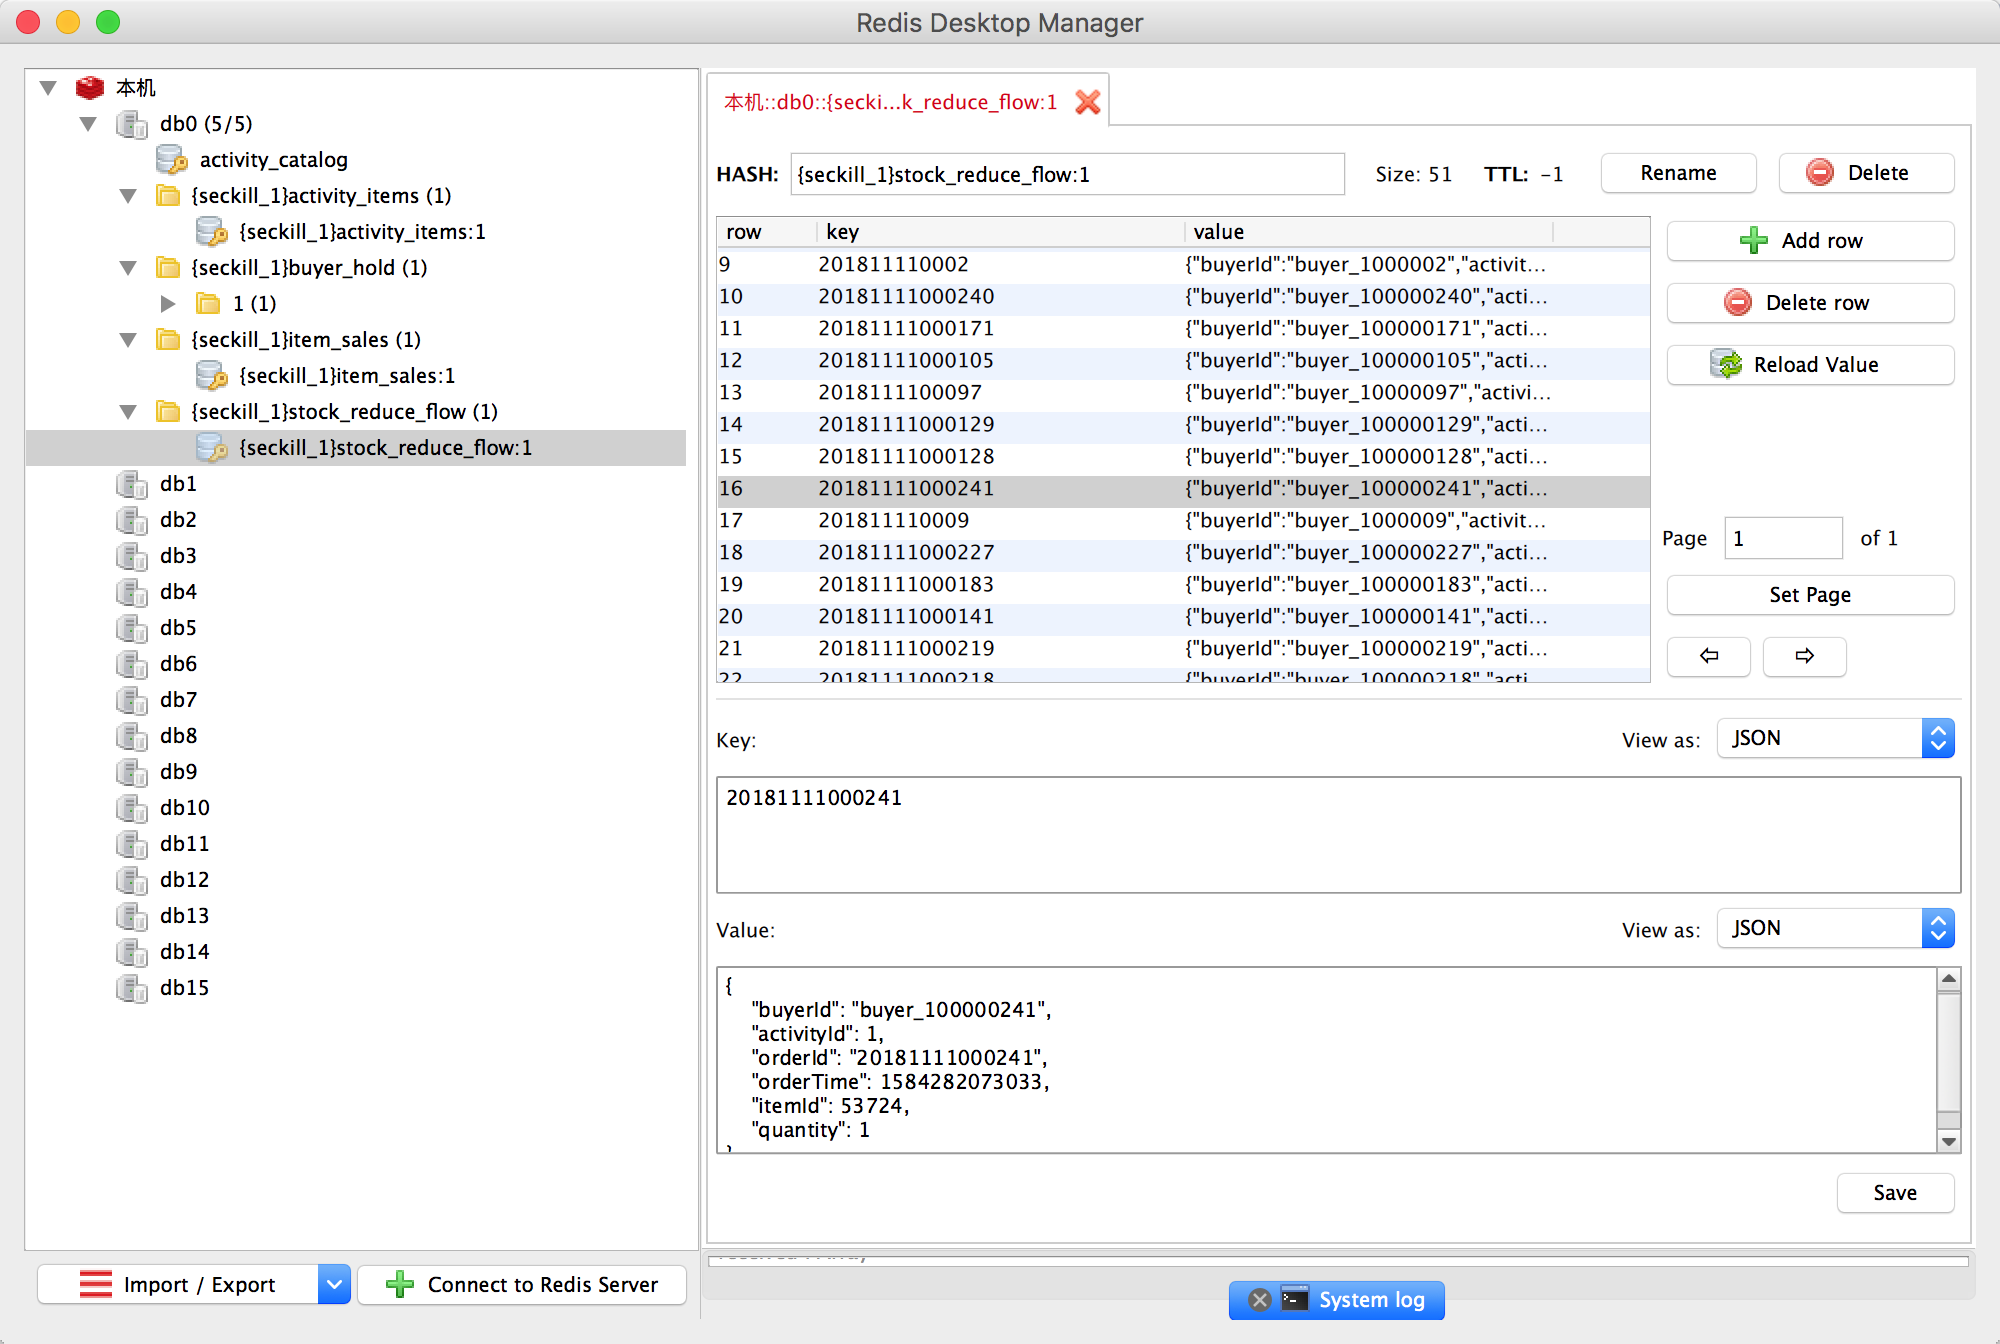Save the edited value
Screen dimensions: 2000x1344
click(1895, 1193)
